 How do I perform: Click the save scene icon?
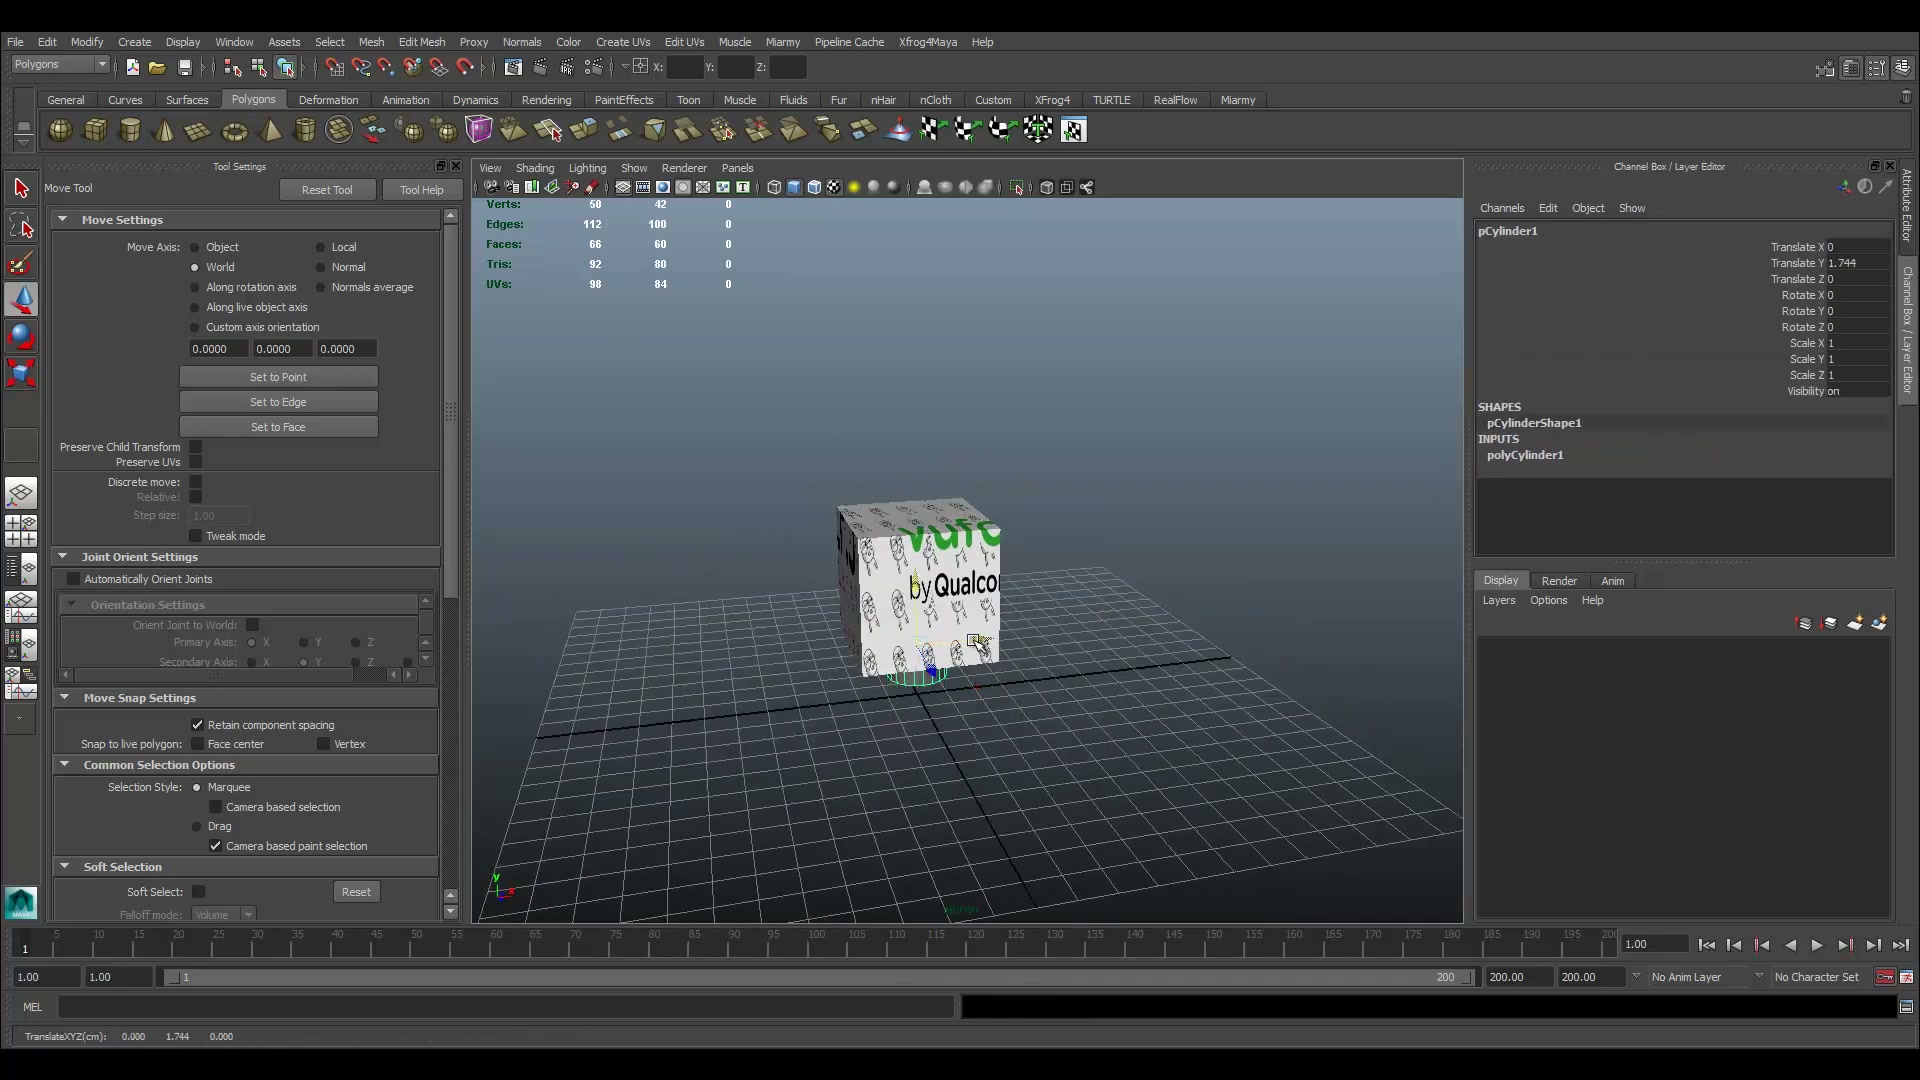click(185, 67)
